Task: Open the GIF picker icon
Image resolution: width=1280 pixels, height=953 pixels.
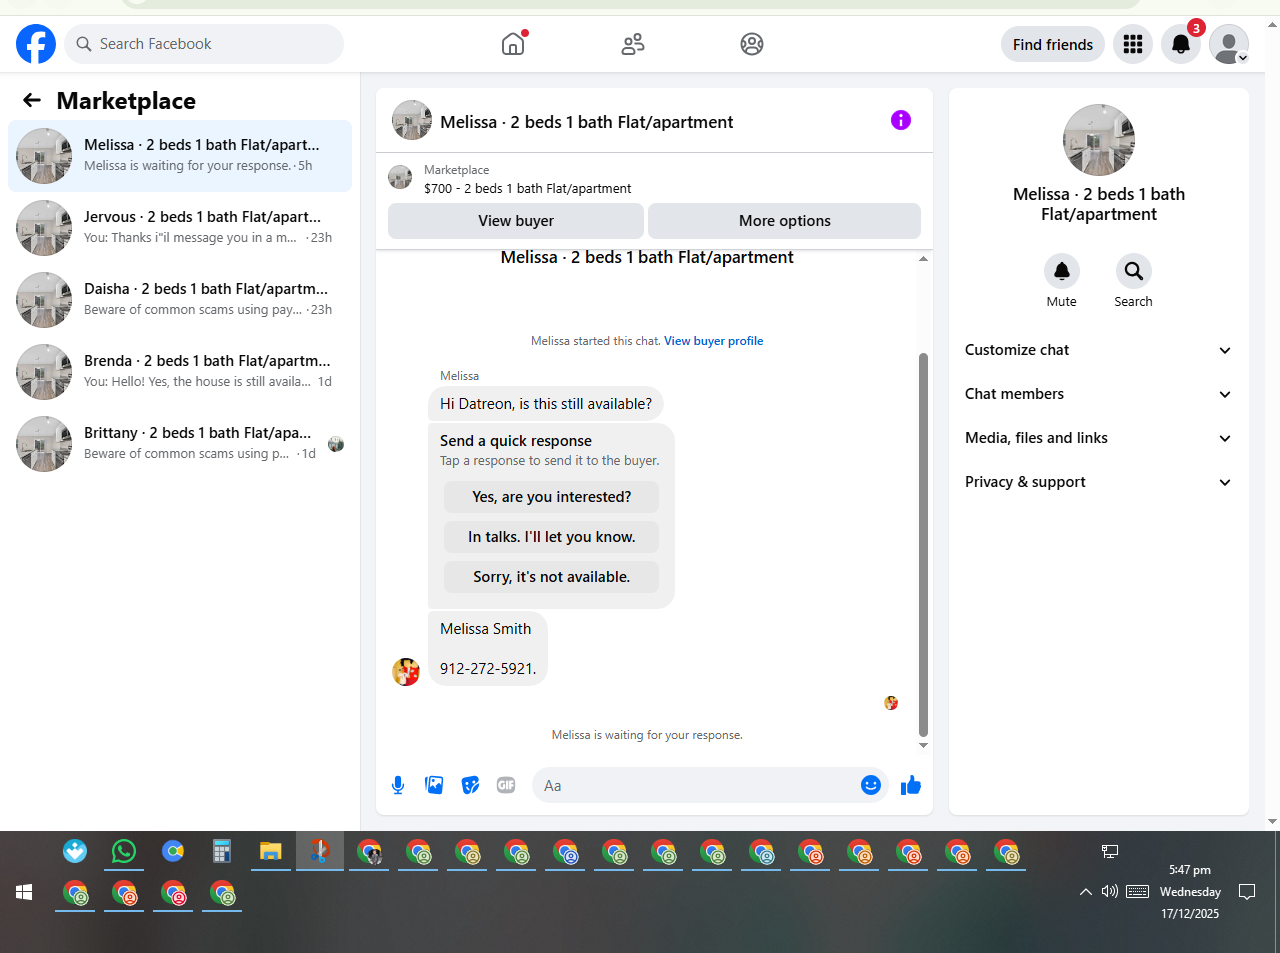Action: (506, 785)
